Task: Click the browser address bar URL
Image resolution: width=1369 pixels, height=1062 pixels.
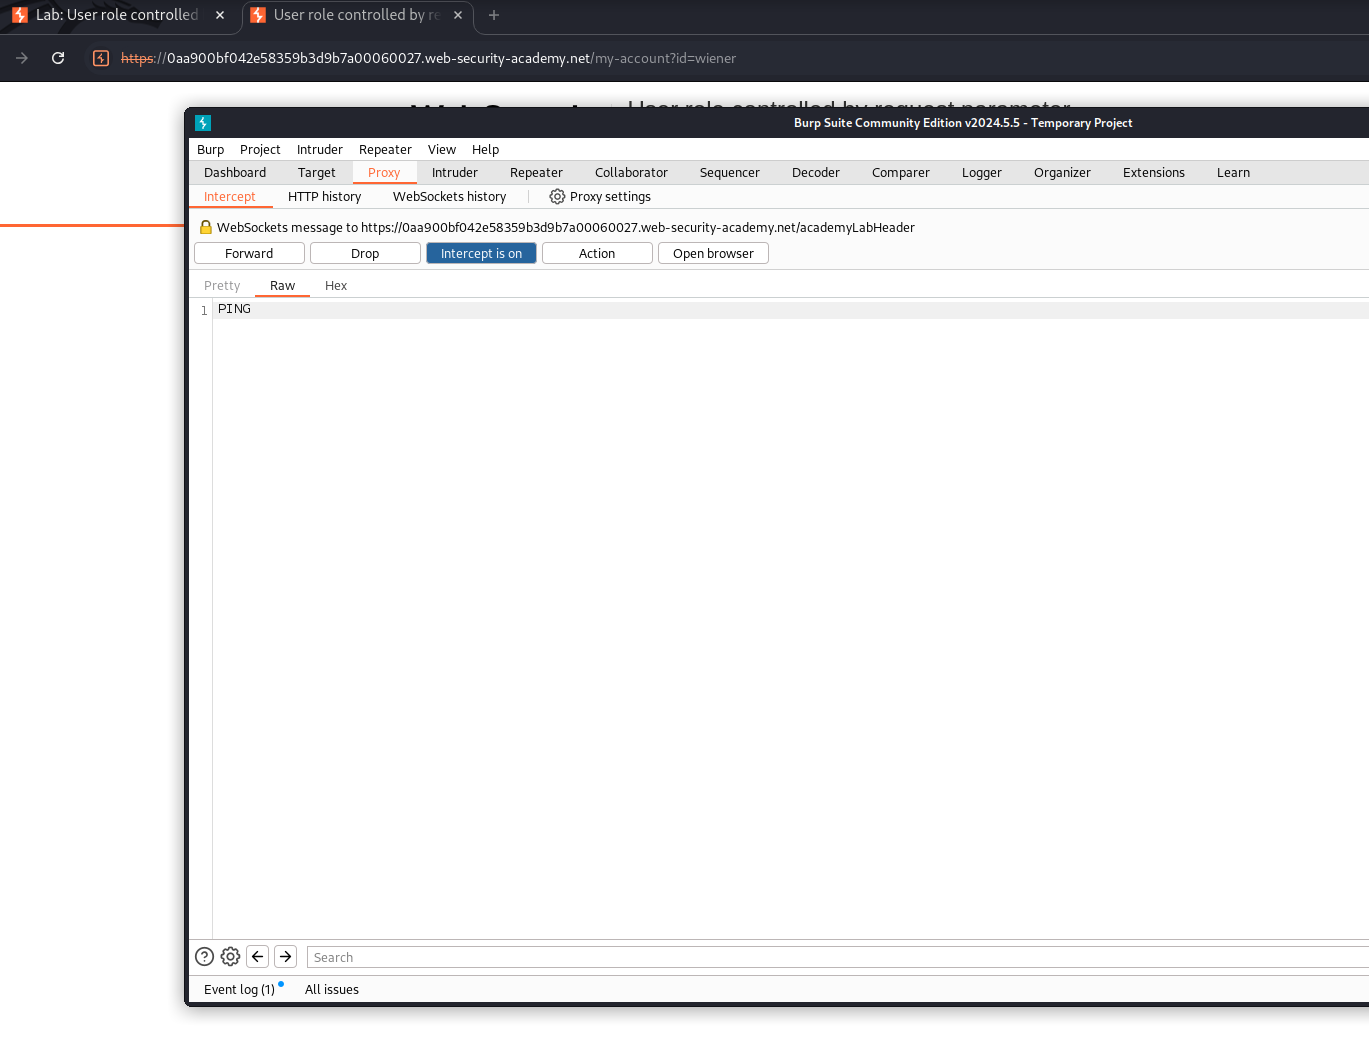Action: pyautogui.click(x=428, y=58)
